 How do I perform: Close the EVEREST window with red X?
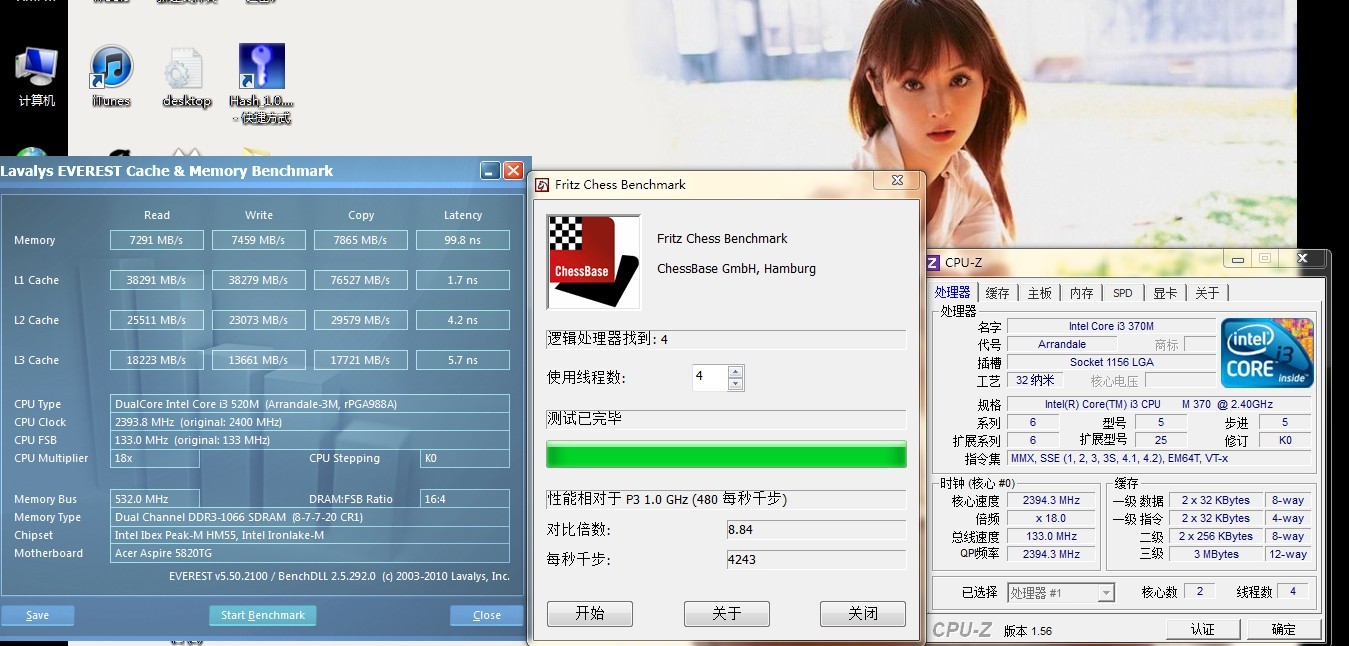pos(513,170)
